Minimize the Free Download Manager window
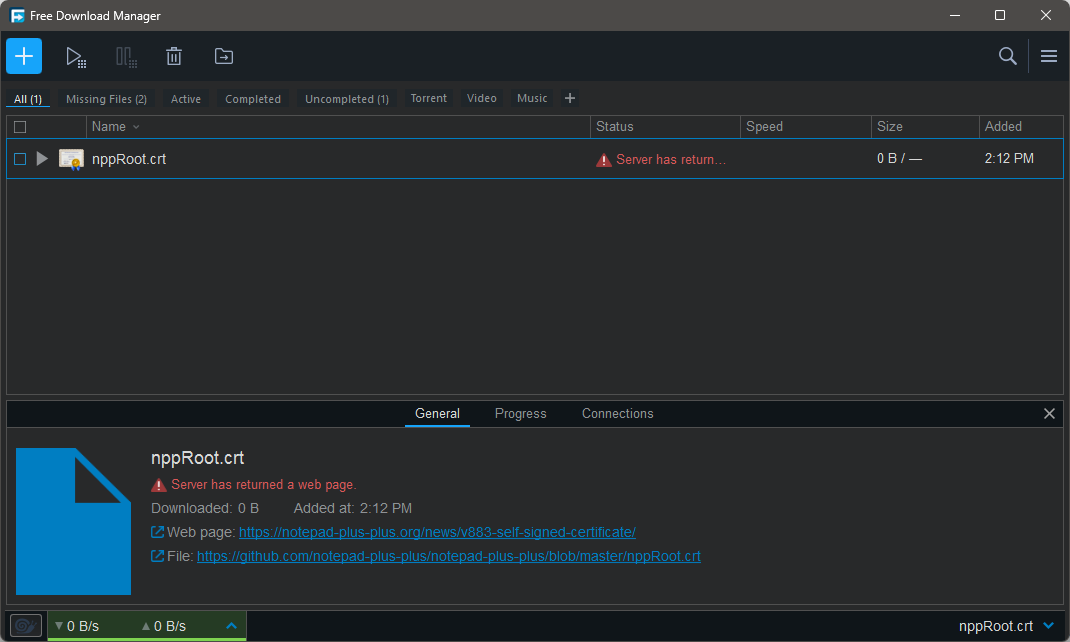 [955, 15]
